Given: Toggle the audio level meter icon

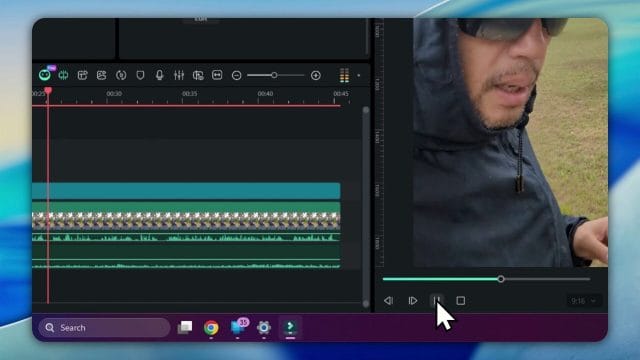Looking at the screenshot, I should [x=344, y=75].
